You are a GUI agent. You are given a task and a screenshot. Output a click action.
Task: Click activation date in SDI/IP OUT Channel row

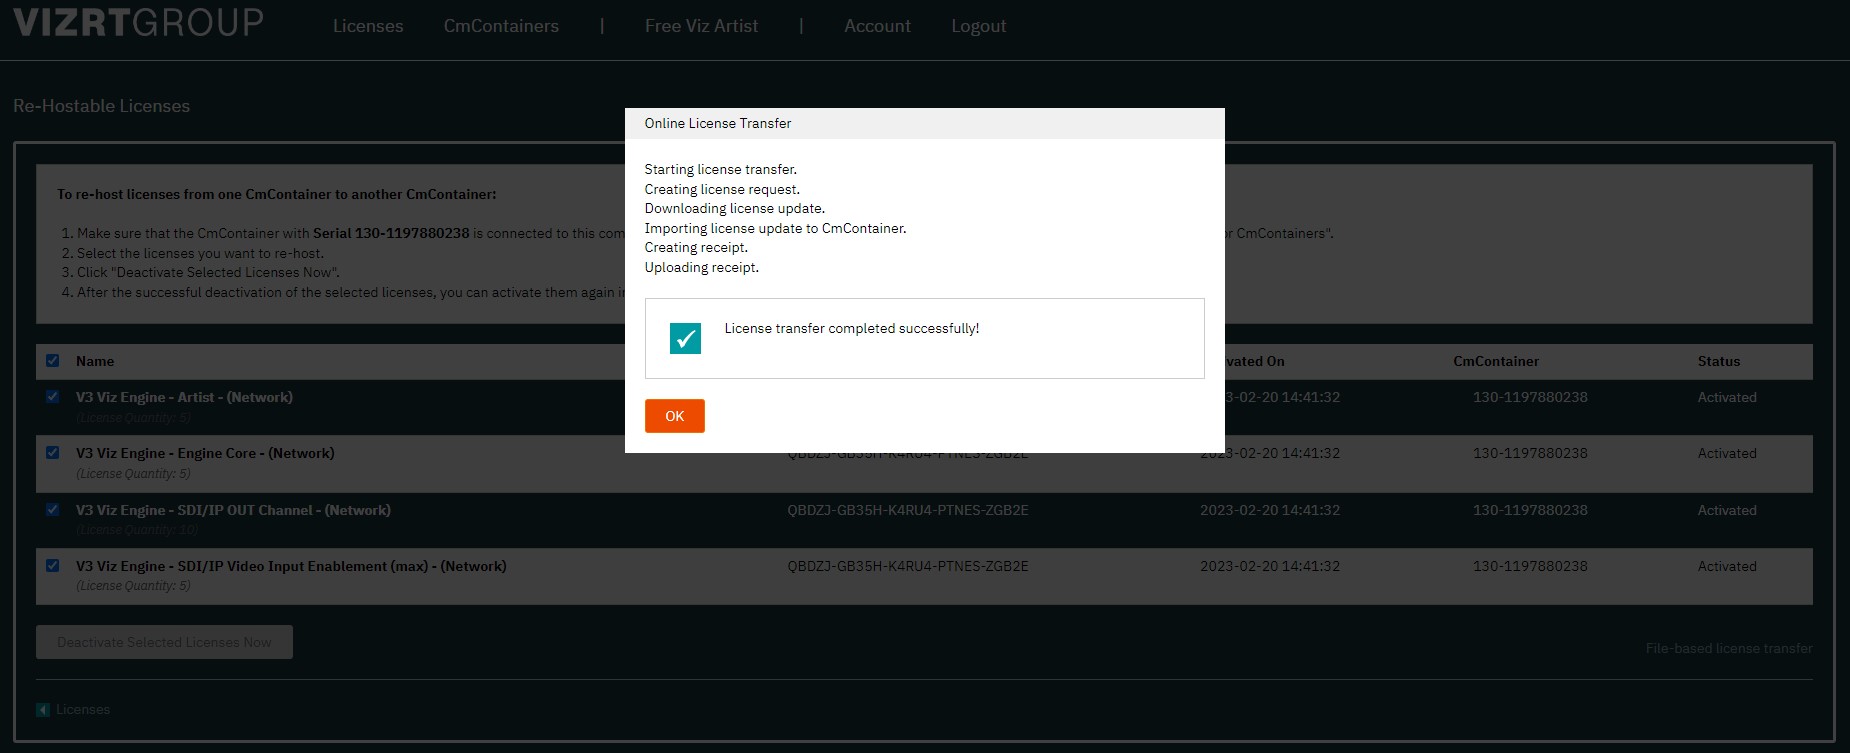[x=1270, y=510]
